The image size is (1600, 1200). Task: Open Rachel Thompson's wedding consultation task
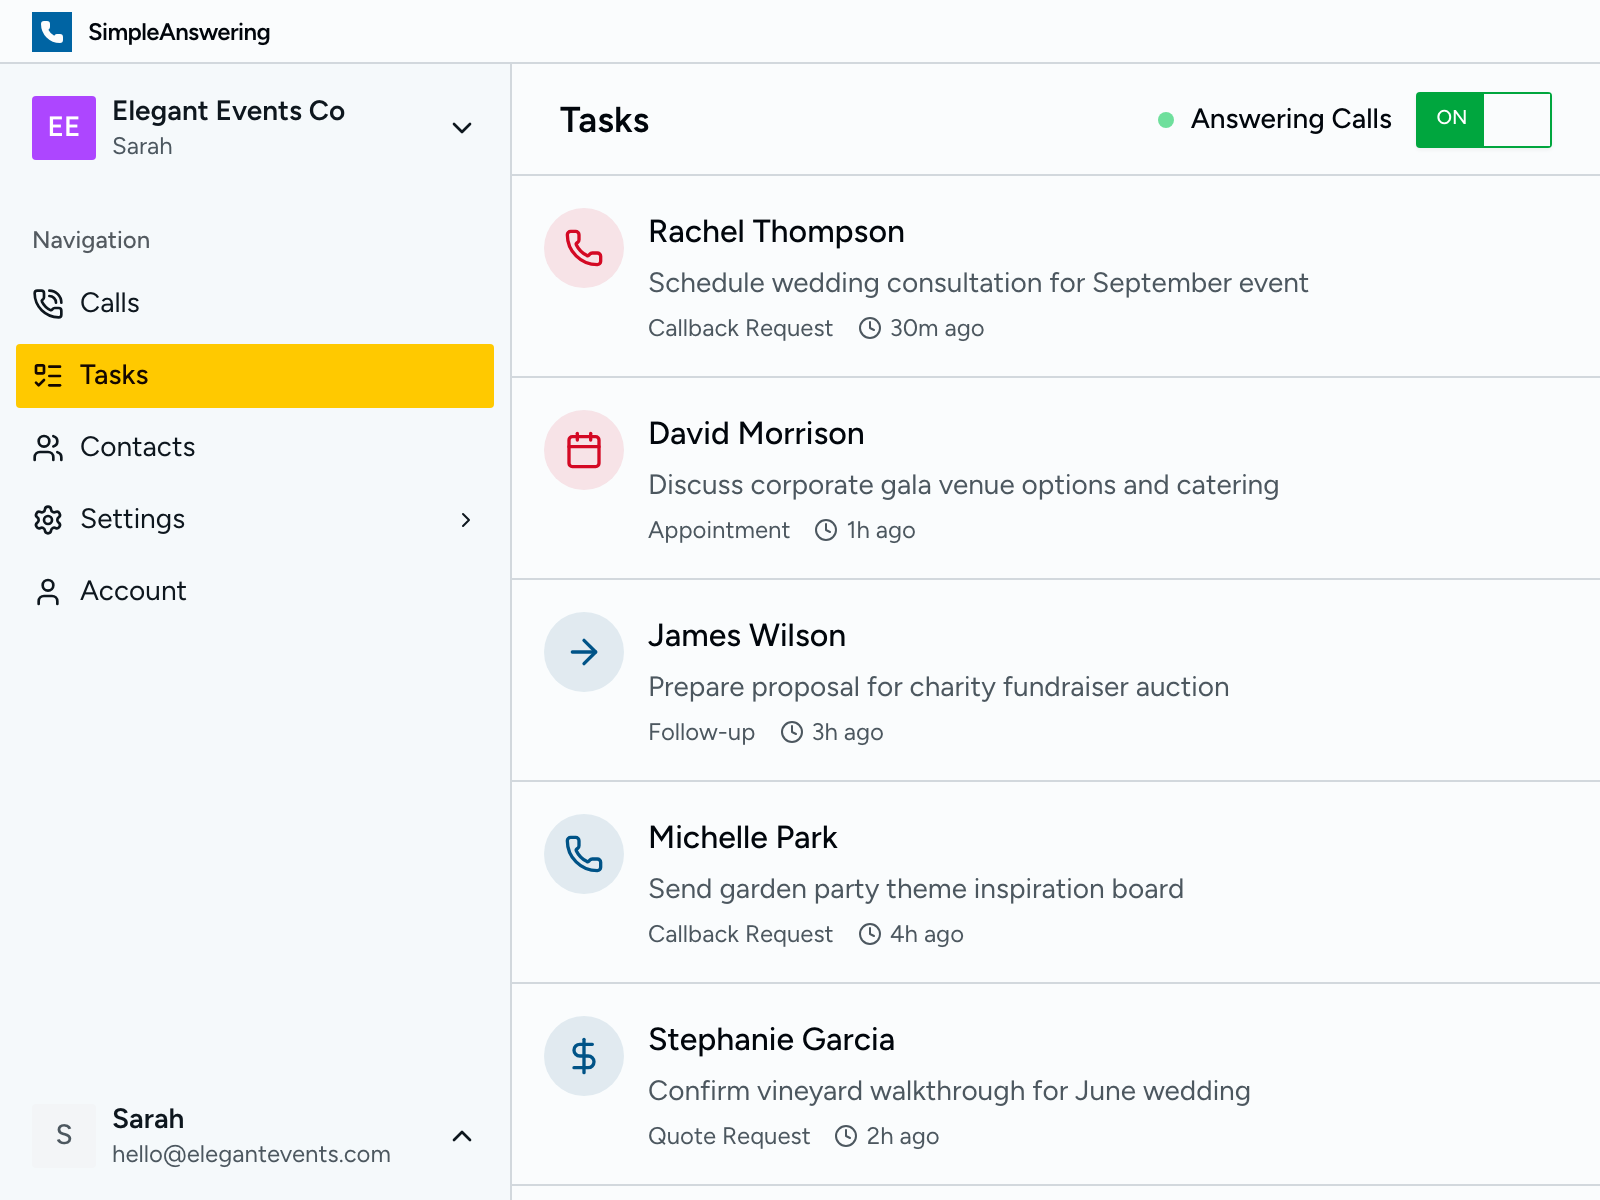(977, 278)
